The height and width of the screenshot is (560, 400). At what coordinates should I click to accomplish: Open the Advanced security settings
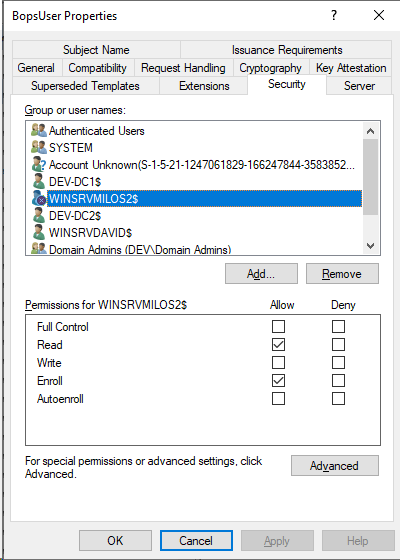(x=335, y=465)
